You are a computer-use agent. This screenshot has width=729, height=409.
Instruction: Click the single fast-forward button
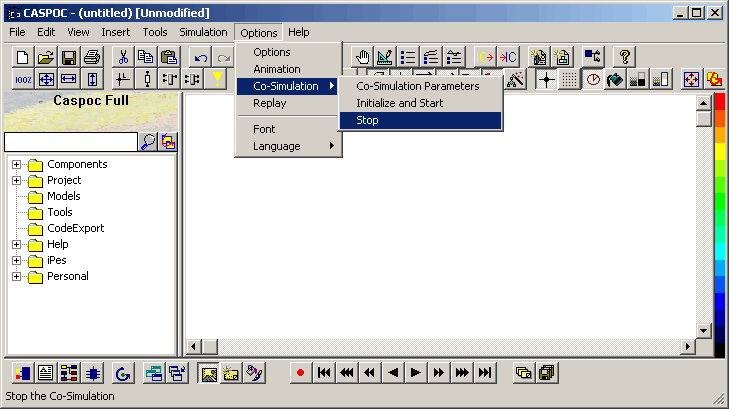click(x=438, y=373)
